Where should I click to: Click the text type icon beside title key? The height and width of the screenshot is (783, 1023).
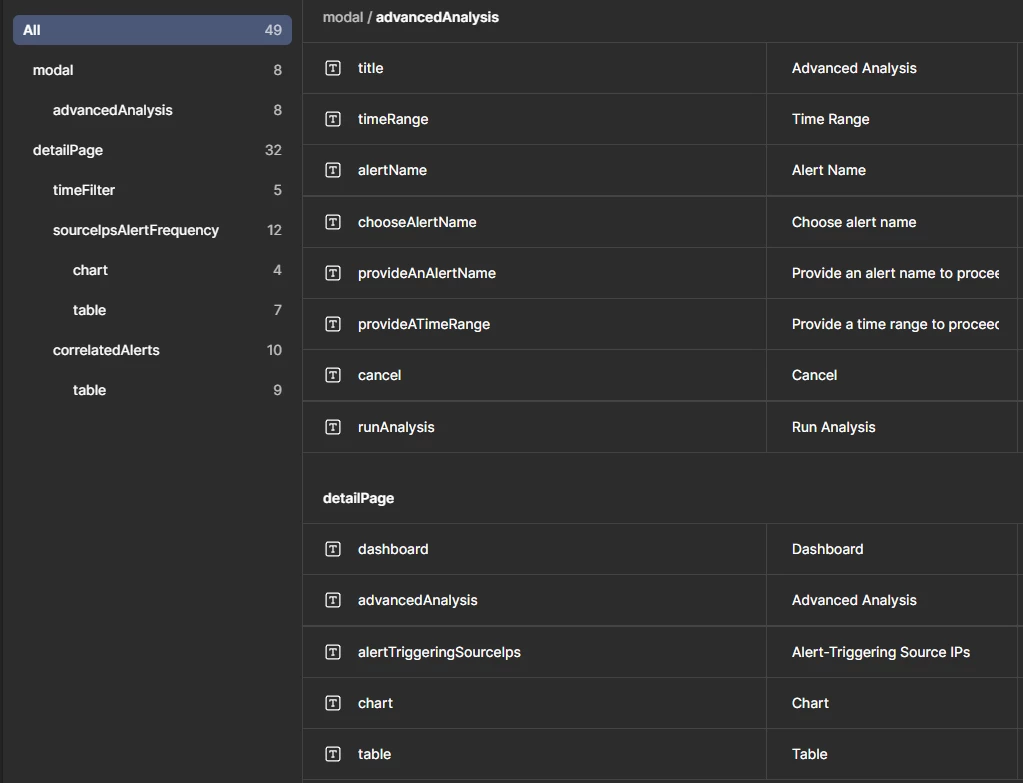click(x=332, y=68)
